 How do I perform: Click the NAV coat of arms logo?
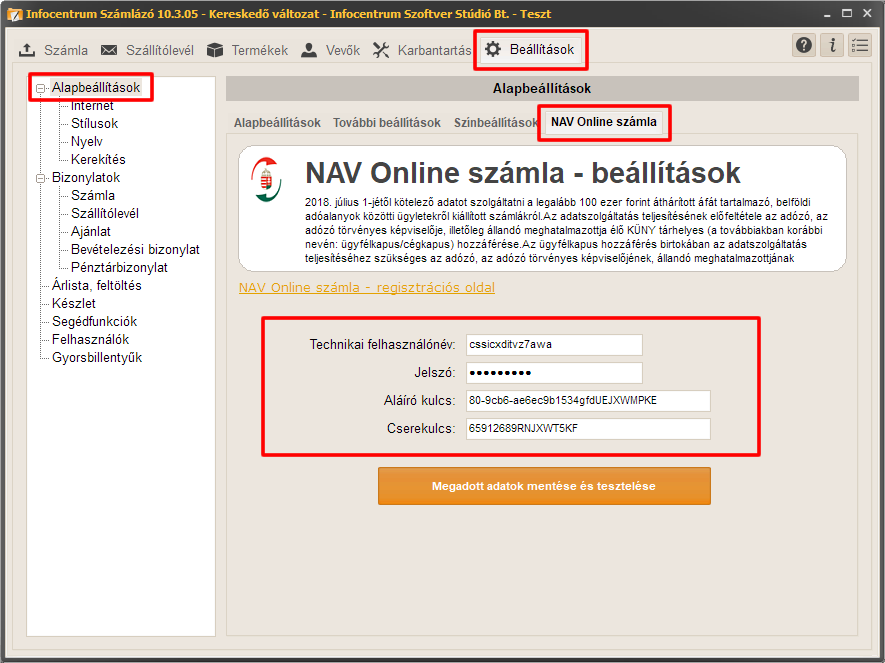click(266, 179)
